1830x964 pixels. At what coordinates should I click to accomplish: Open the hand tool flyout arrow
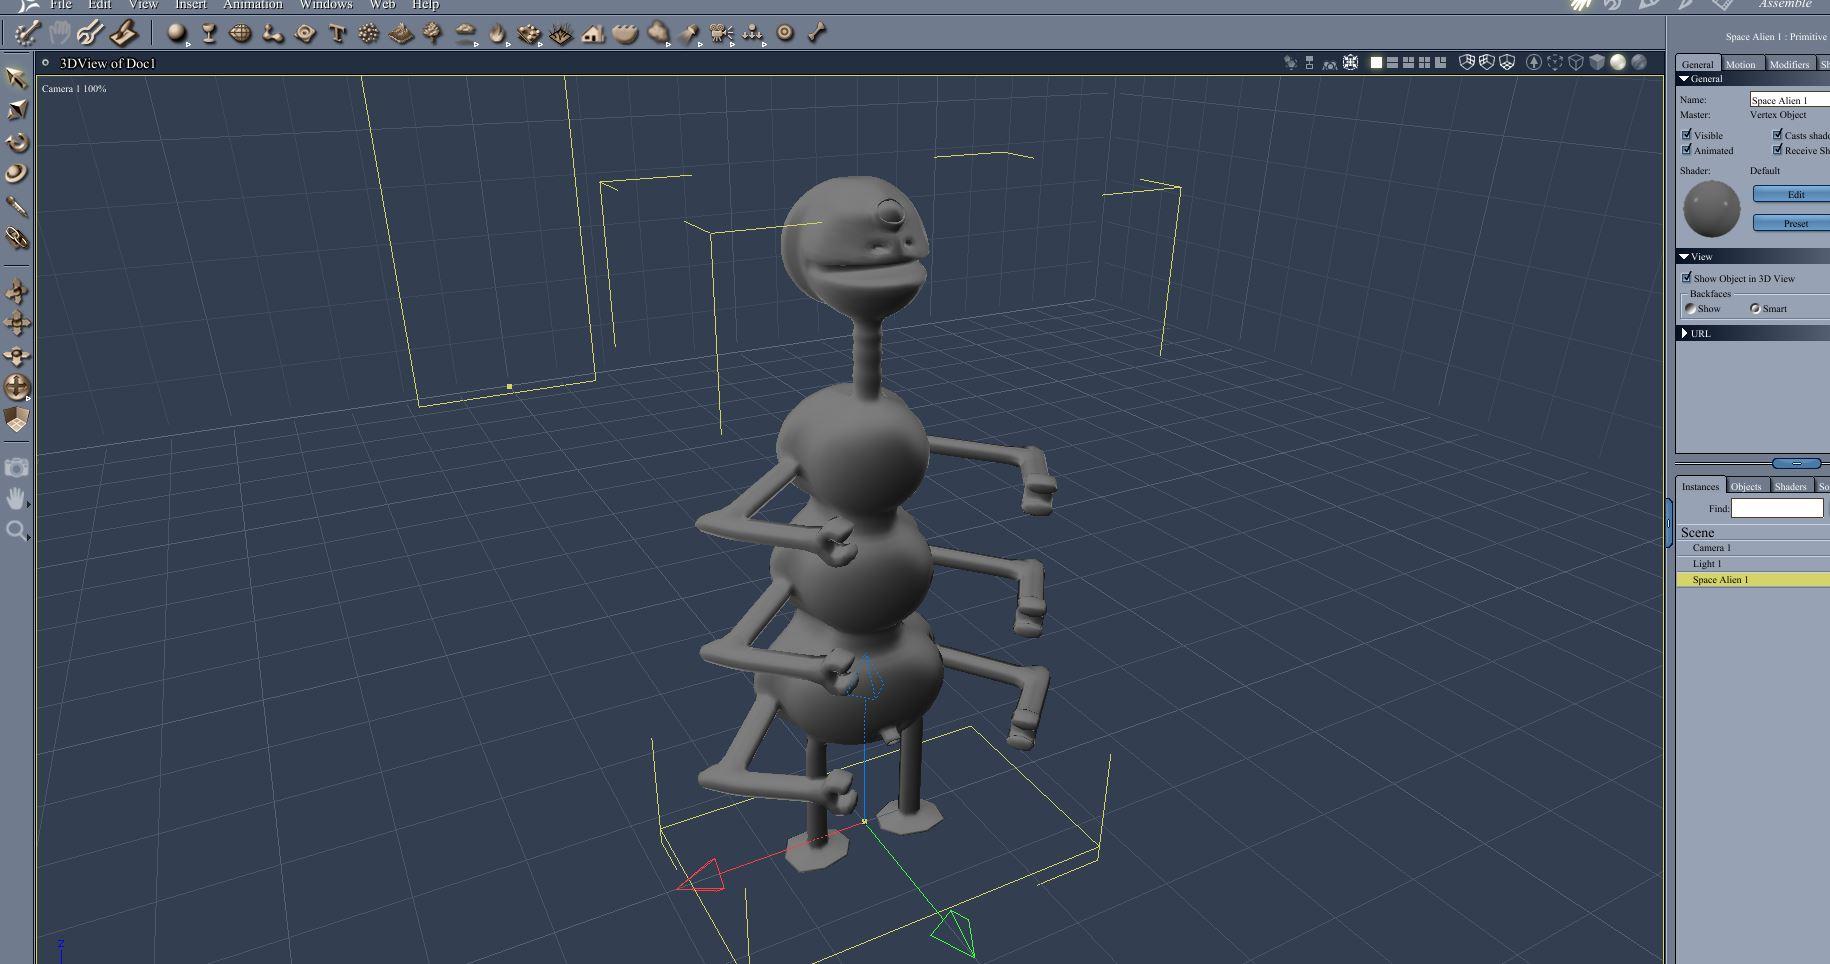click(x=28, y=504)
